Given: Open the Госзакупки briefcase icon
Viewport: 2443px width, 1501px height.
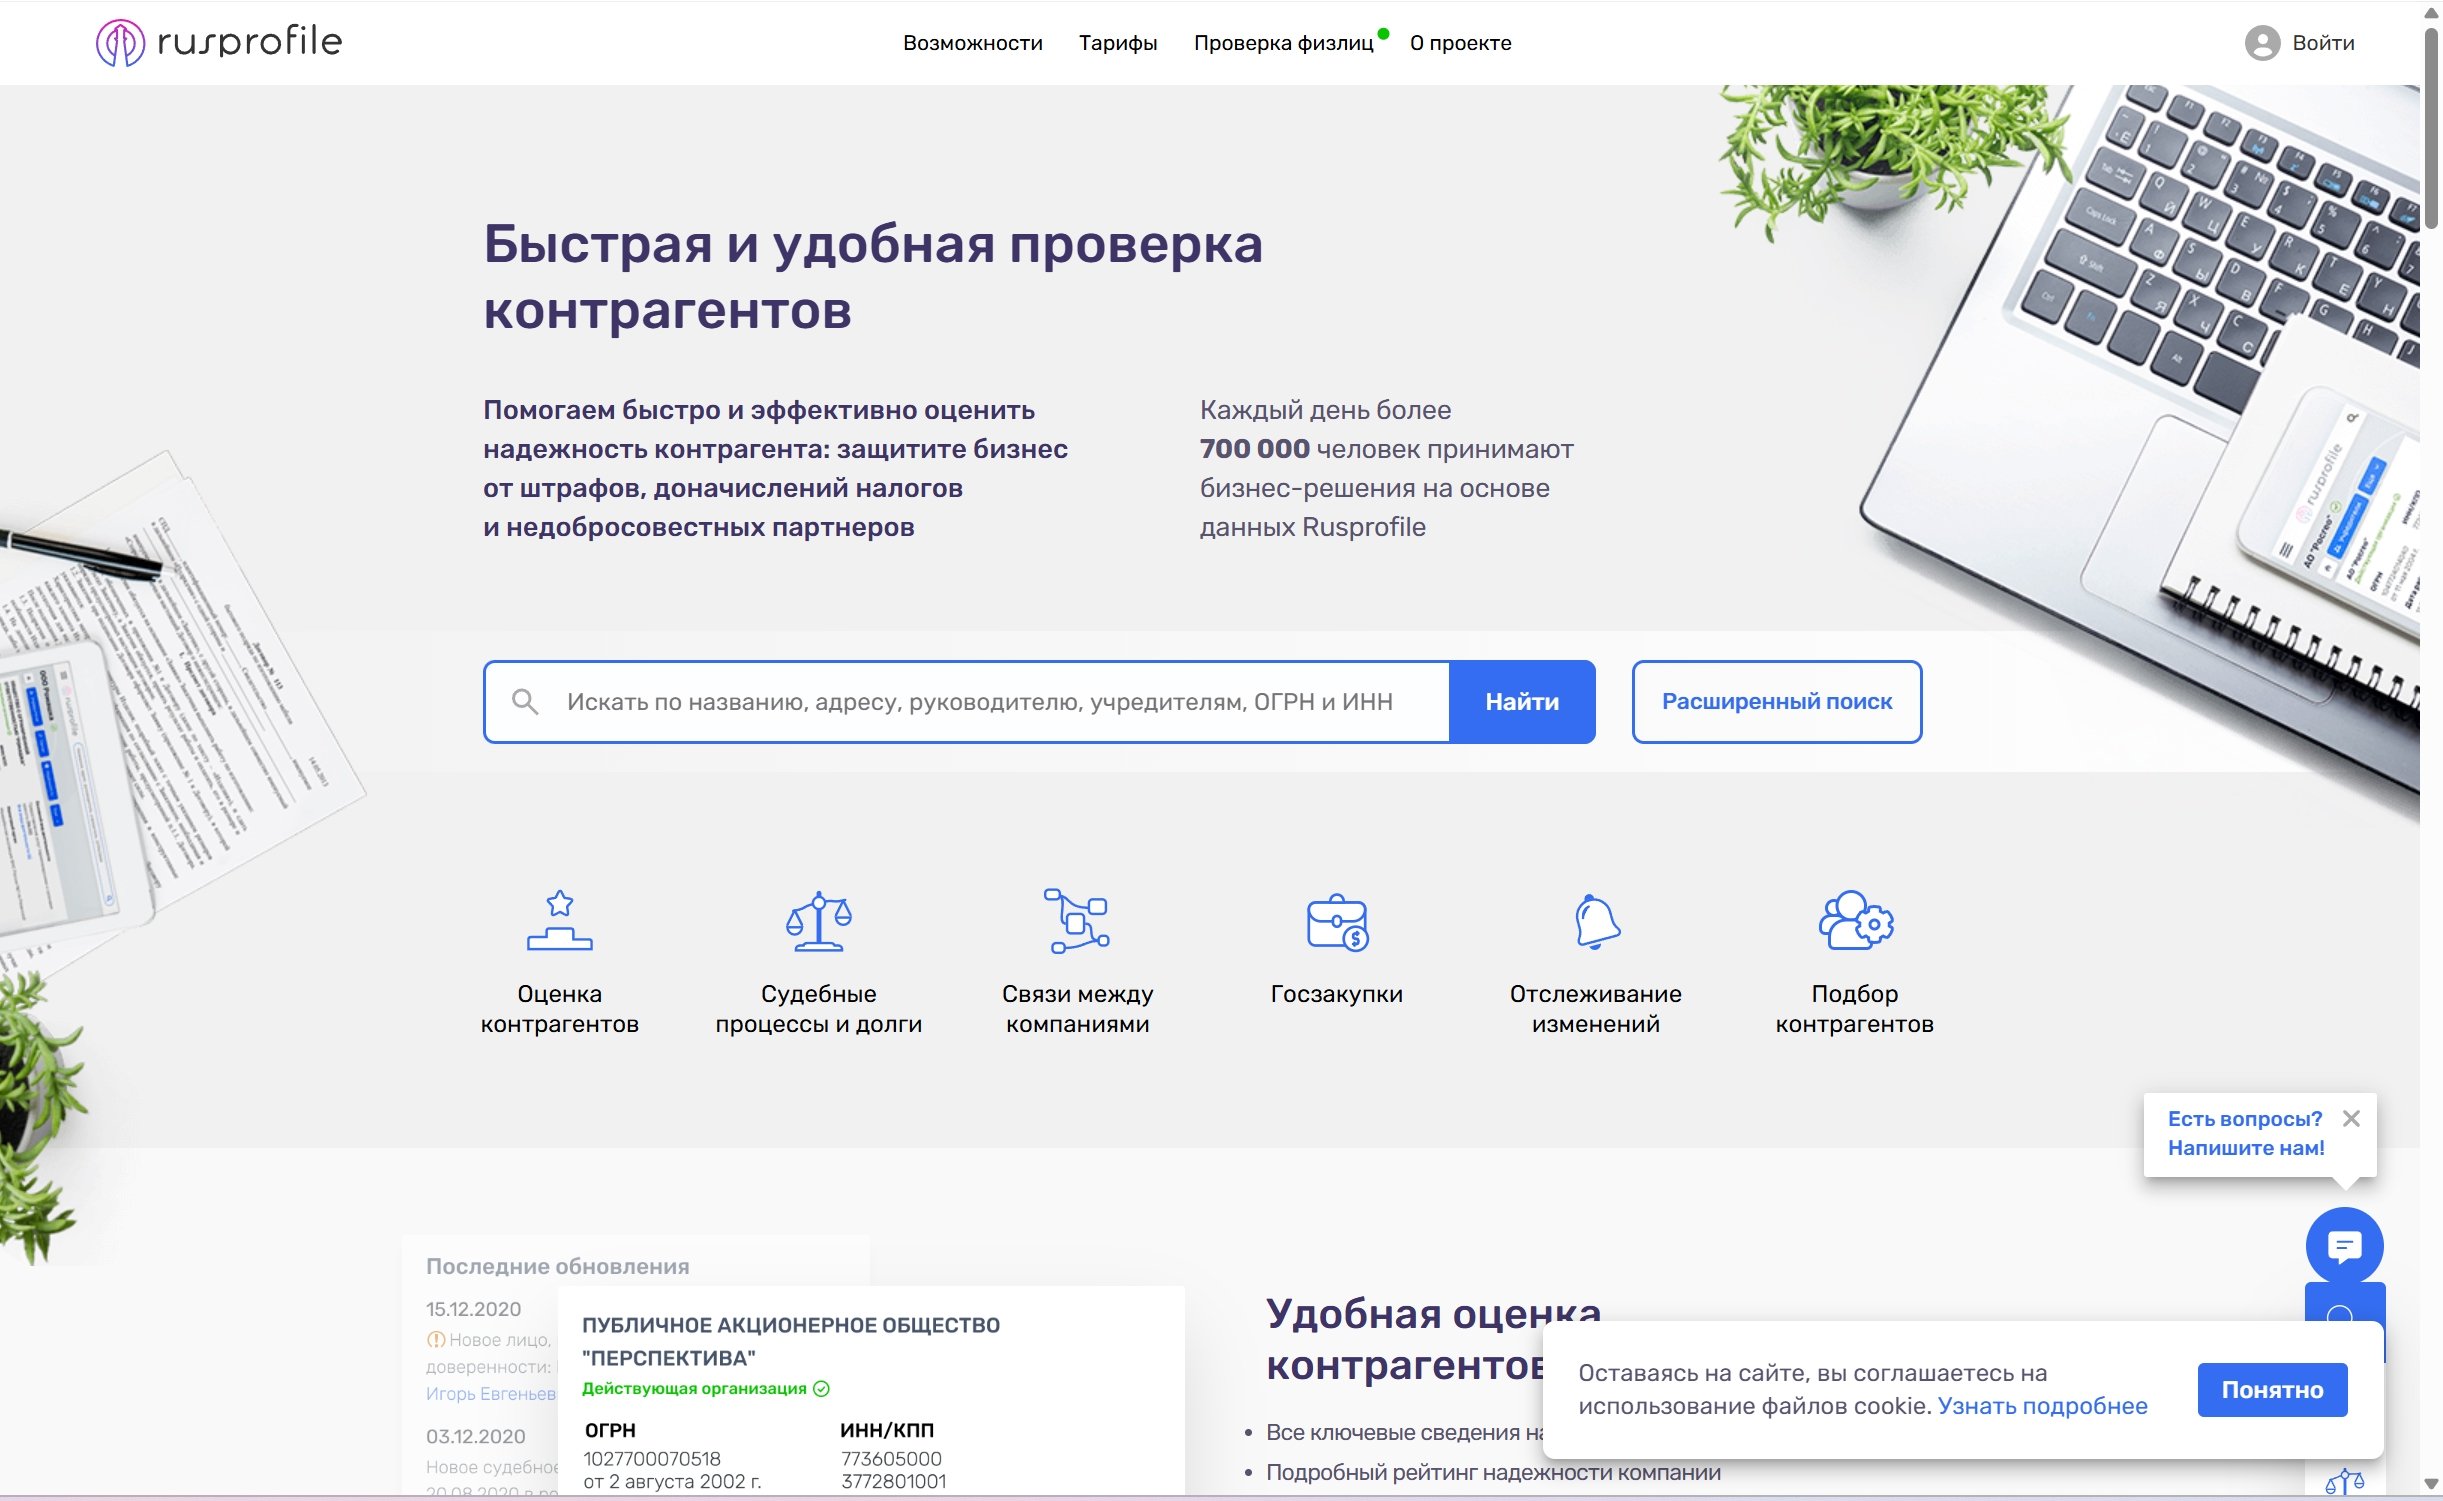Looking at the screenshot, I should tap(1337, 922).
